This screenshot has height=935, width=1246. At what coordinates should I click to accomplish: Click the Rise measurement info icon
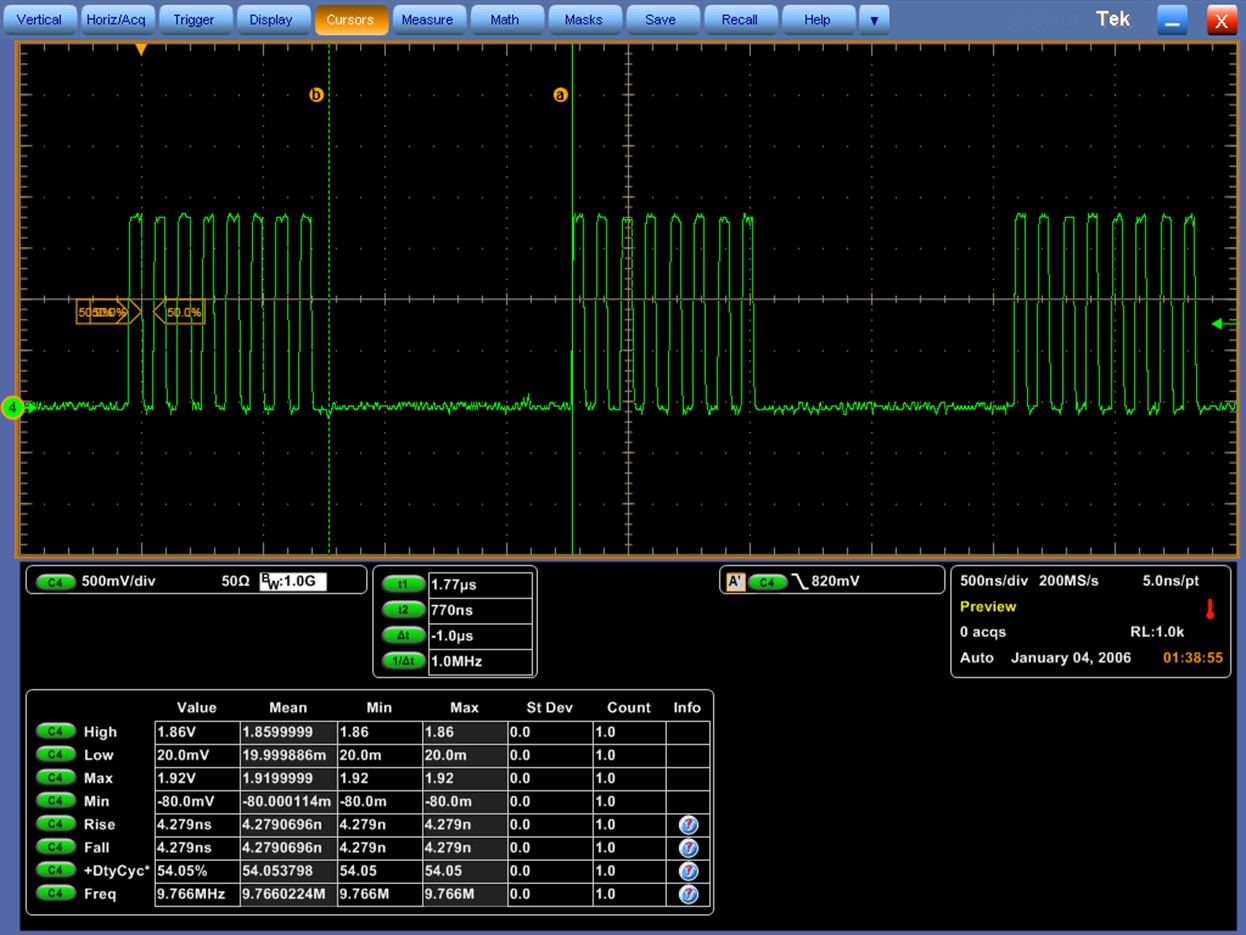[688, 825]
